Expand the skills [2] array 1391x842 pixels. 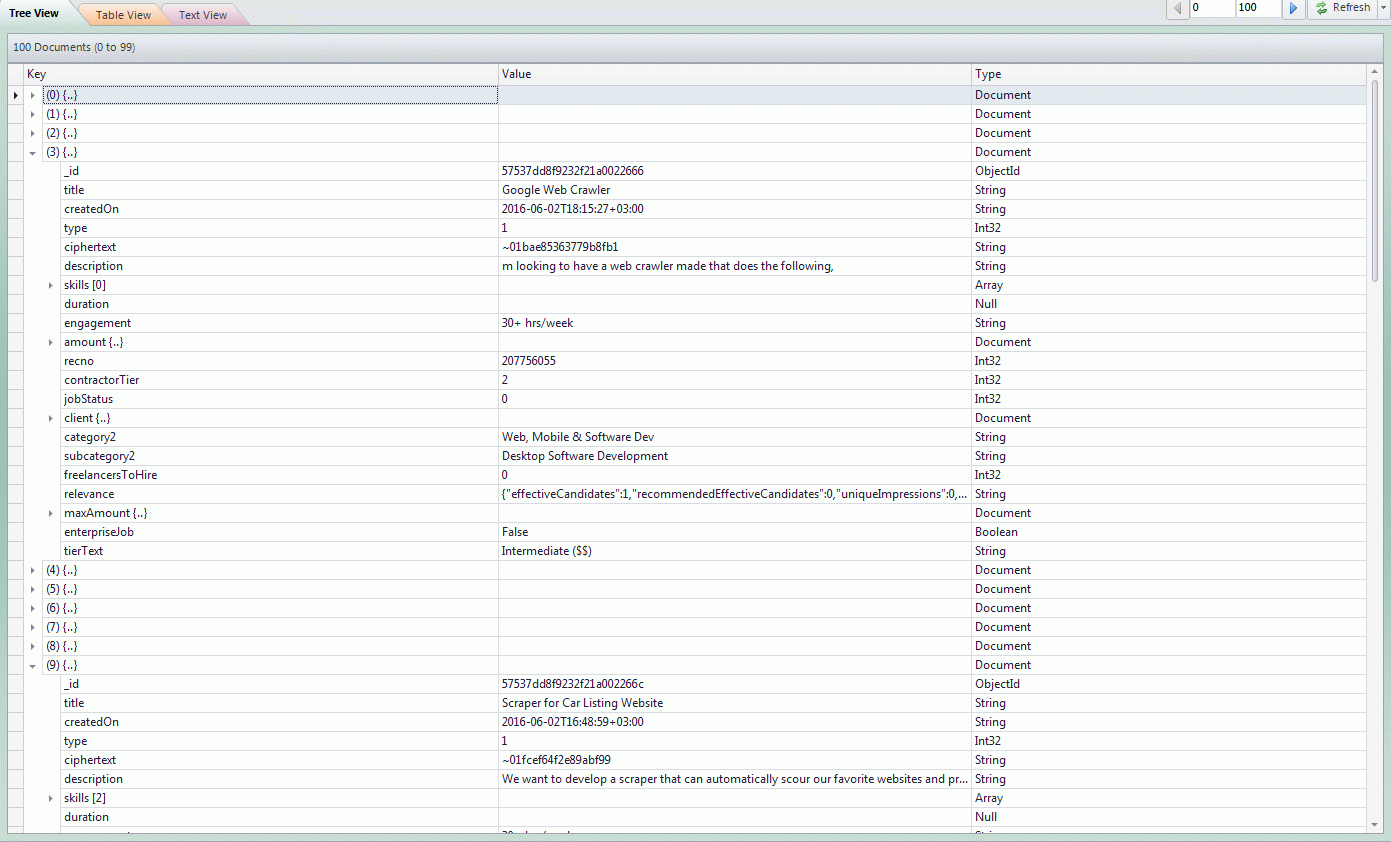[x=51, y=798]
